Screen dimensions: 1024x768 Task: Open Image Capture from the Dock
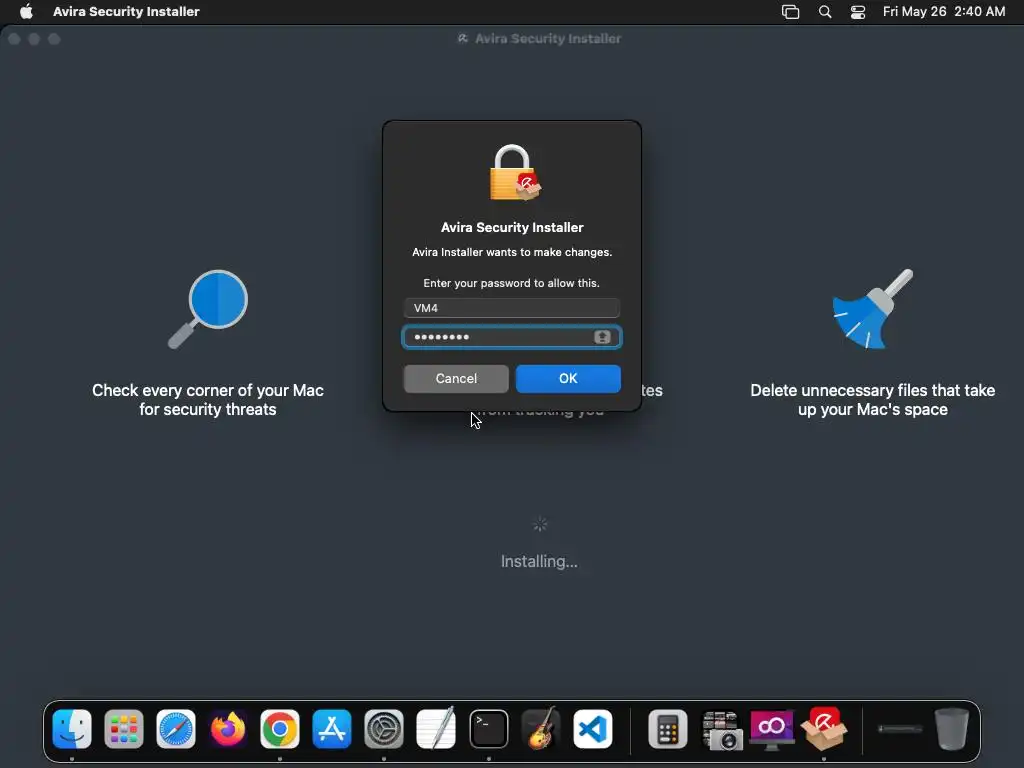722,730
